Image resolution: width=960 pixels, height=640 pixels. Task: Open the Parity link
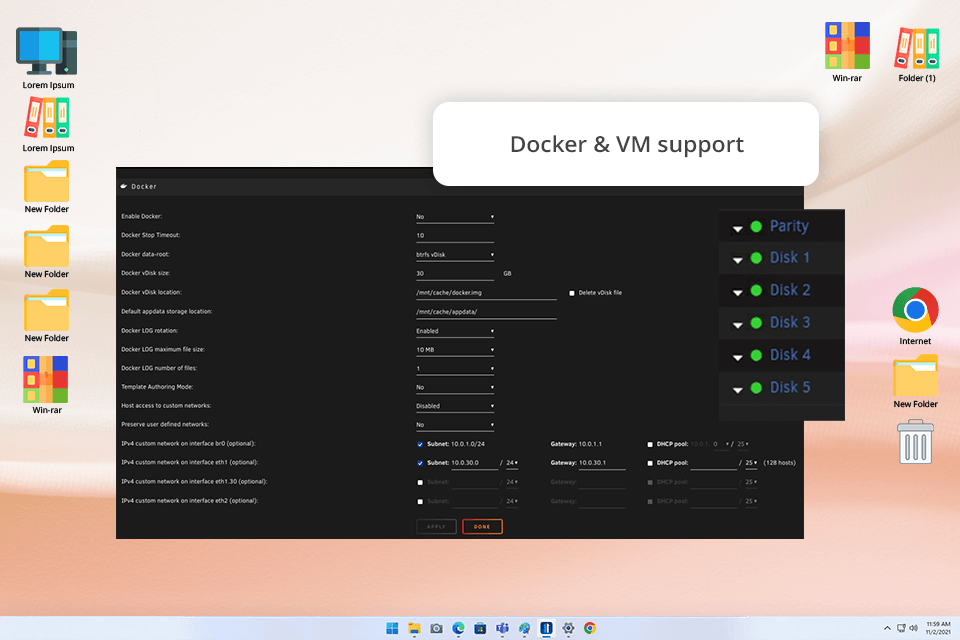789,226
